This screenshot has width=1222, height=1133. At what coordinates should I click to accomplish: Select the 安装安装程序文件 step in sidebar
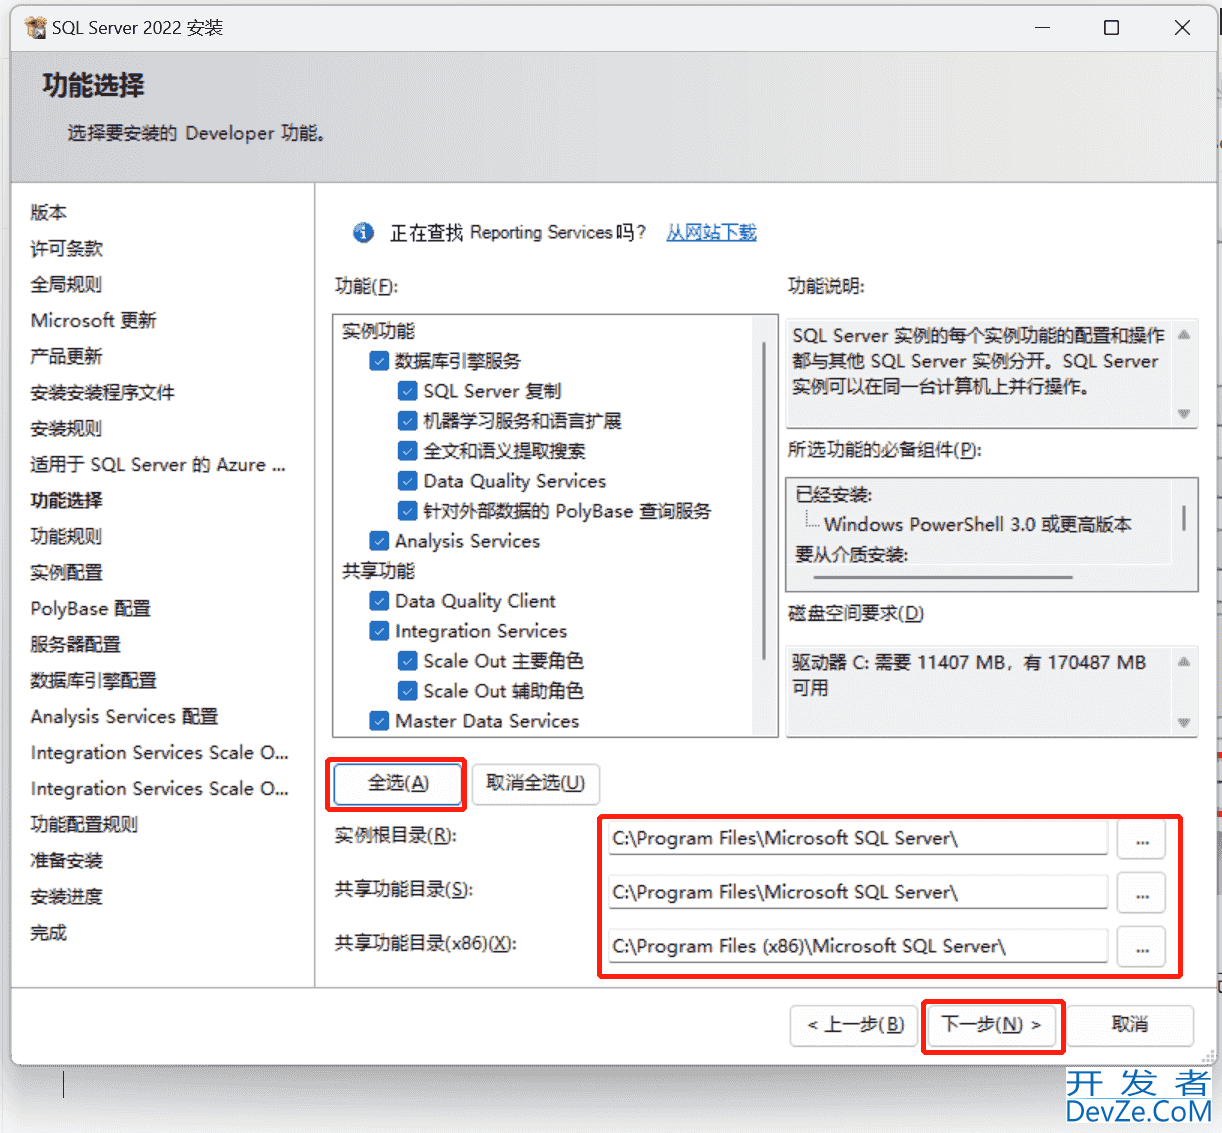point(102,392)
